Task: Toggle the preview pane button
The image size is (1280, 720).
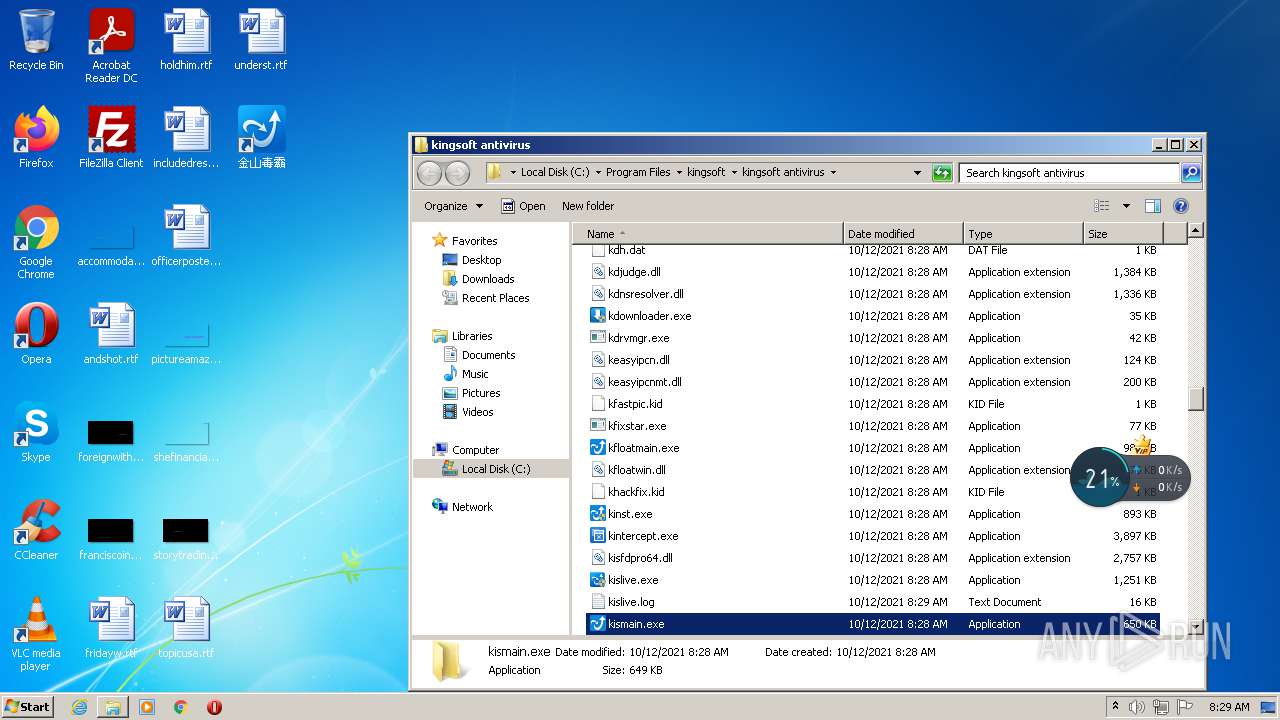Action: [1152, 206]
